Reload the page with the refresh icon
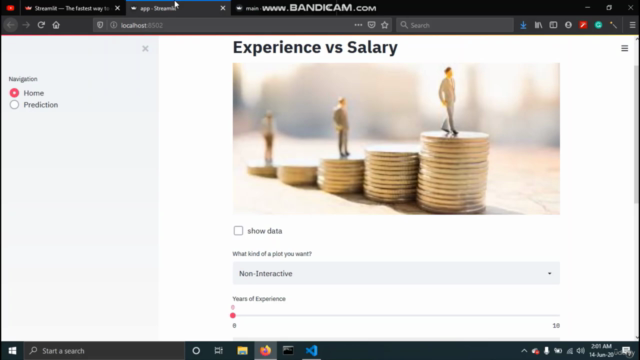Screen dimensions: 640x360 click(41, 25)
